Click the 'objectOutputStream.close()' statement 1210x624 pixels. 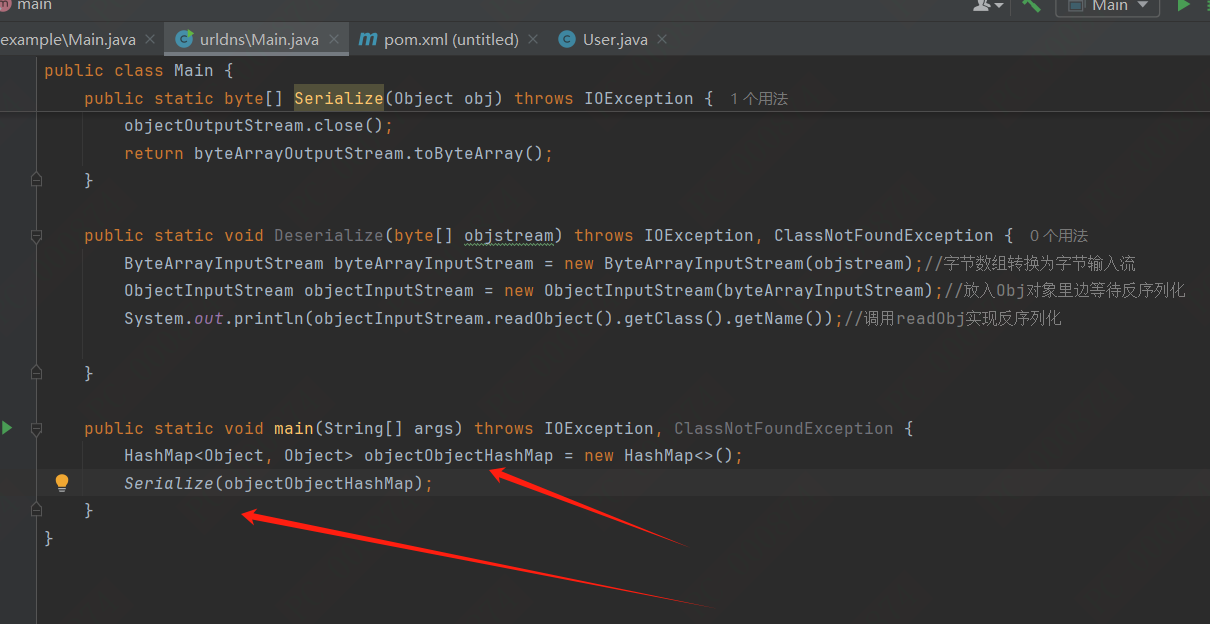point(259,126)
